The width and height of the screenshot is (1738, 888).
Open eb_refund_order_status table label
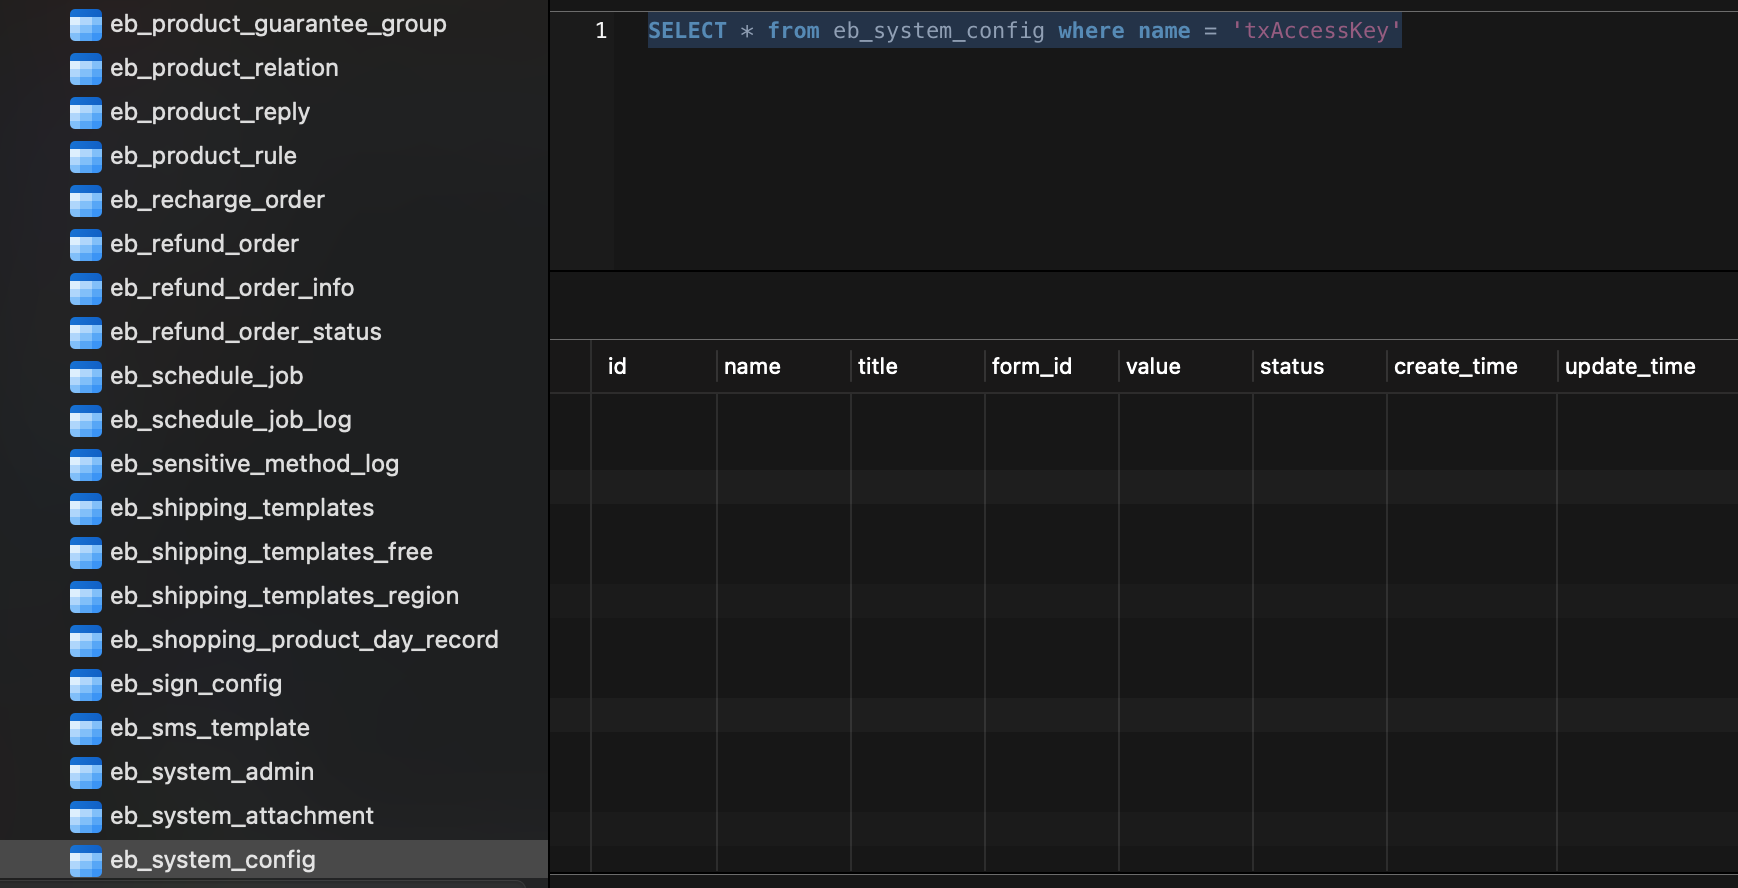246,332
